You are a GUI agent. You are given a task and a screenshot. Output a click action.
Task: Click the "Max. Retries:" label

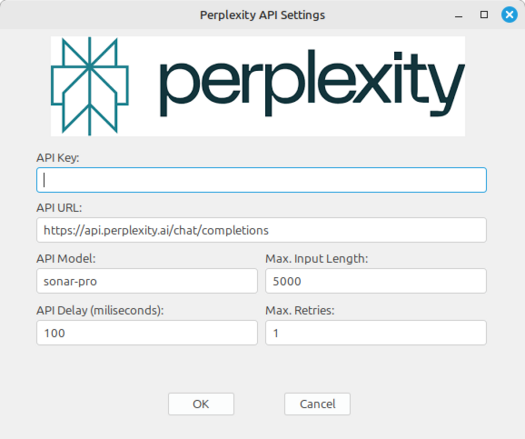300,310
